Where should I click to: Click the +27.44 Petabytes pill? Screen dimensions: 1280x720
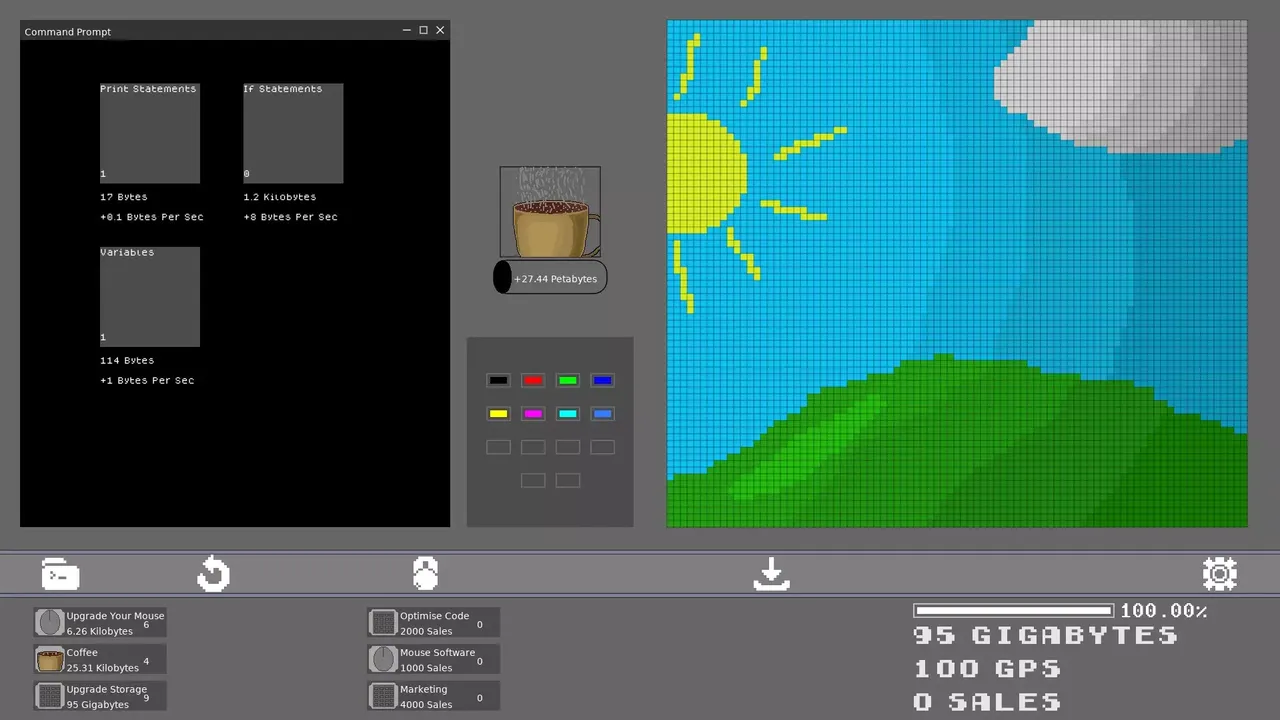pos(550,278)
